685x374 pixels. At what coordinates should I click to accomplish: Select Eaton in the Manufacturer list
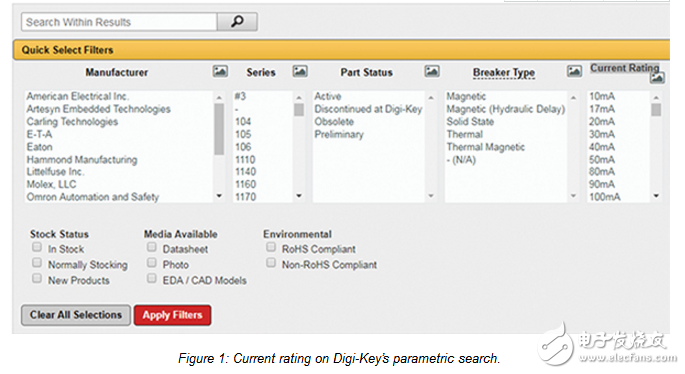coord(39,147)
